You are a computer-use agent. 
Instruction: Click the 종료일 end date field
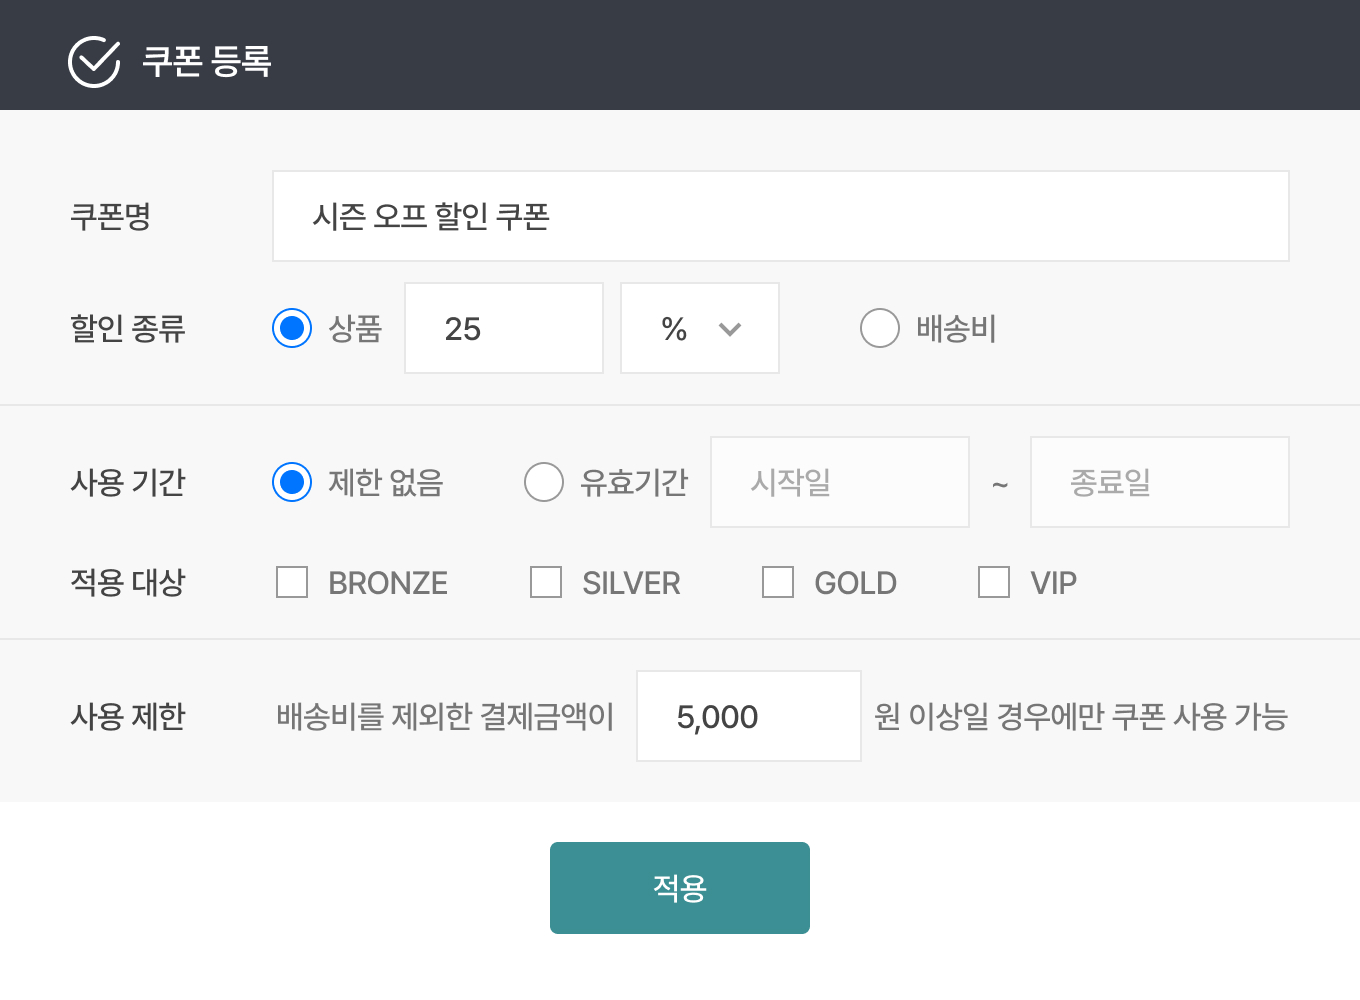click(1159, 482)
